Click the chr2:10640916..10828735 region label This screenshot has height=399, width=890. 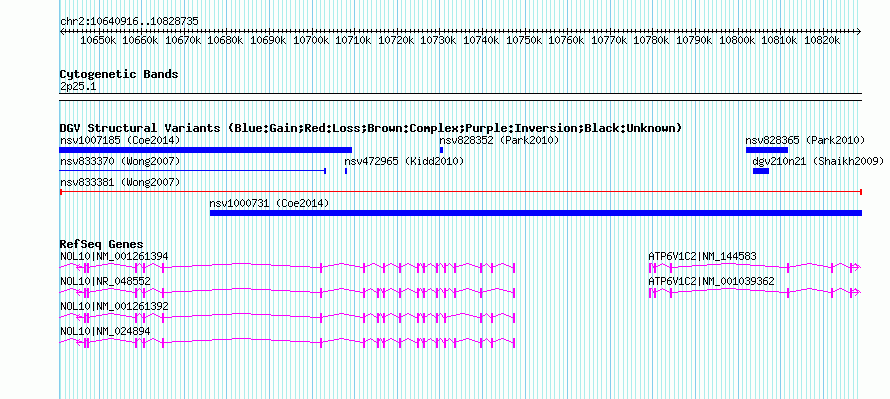[129, 21]
